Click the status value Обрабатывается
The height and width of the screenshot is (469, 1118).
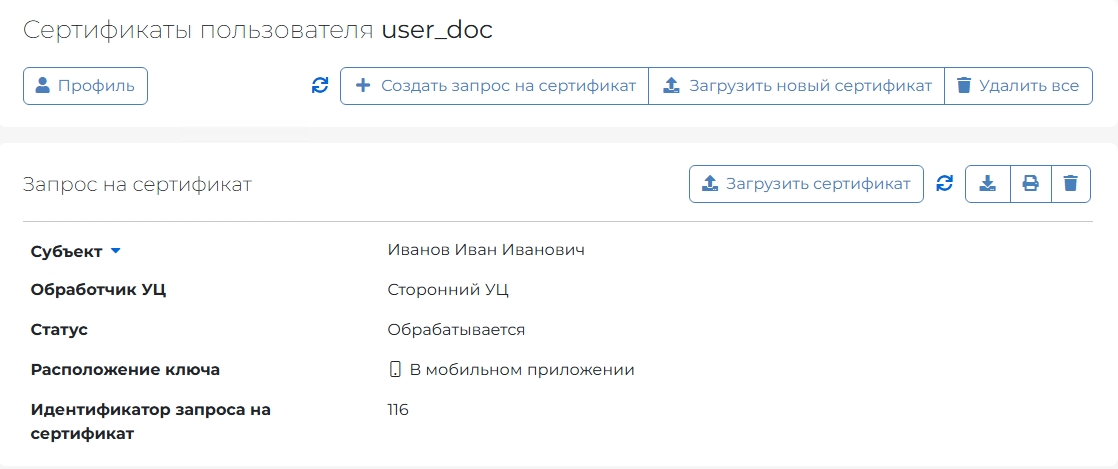[x=456, y=330]
